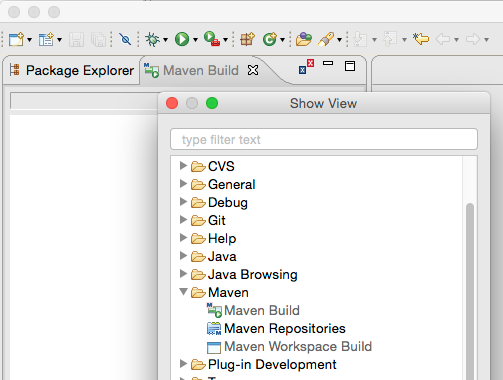
Task: Click the Save All icon
Action: pyautogui.click(x=99, y=39)
